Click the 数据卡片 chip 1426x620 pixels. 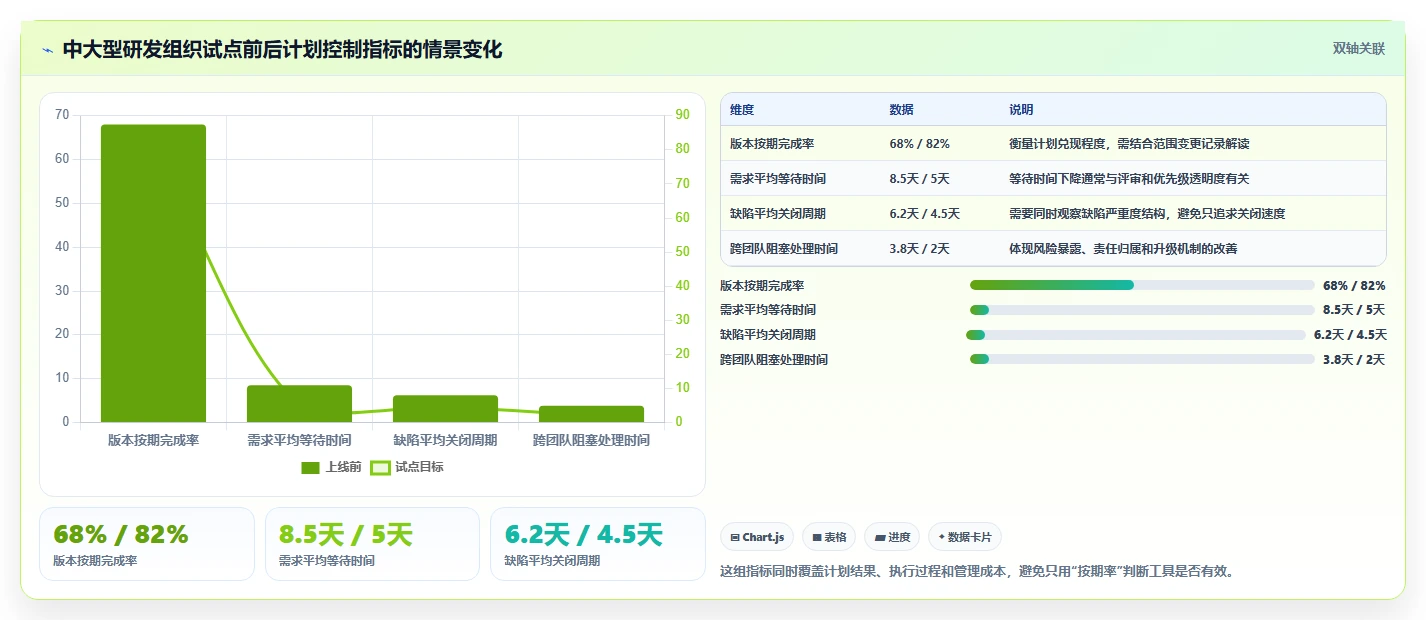tap(965, 537)
